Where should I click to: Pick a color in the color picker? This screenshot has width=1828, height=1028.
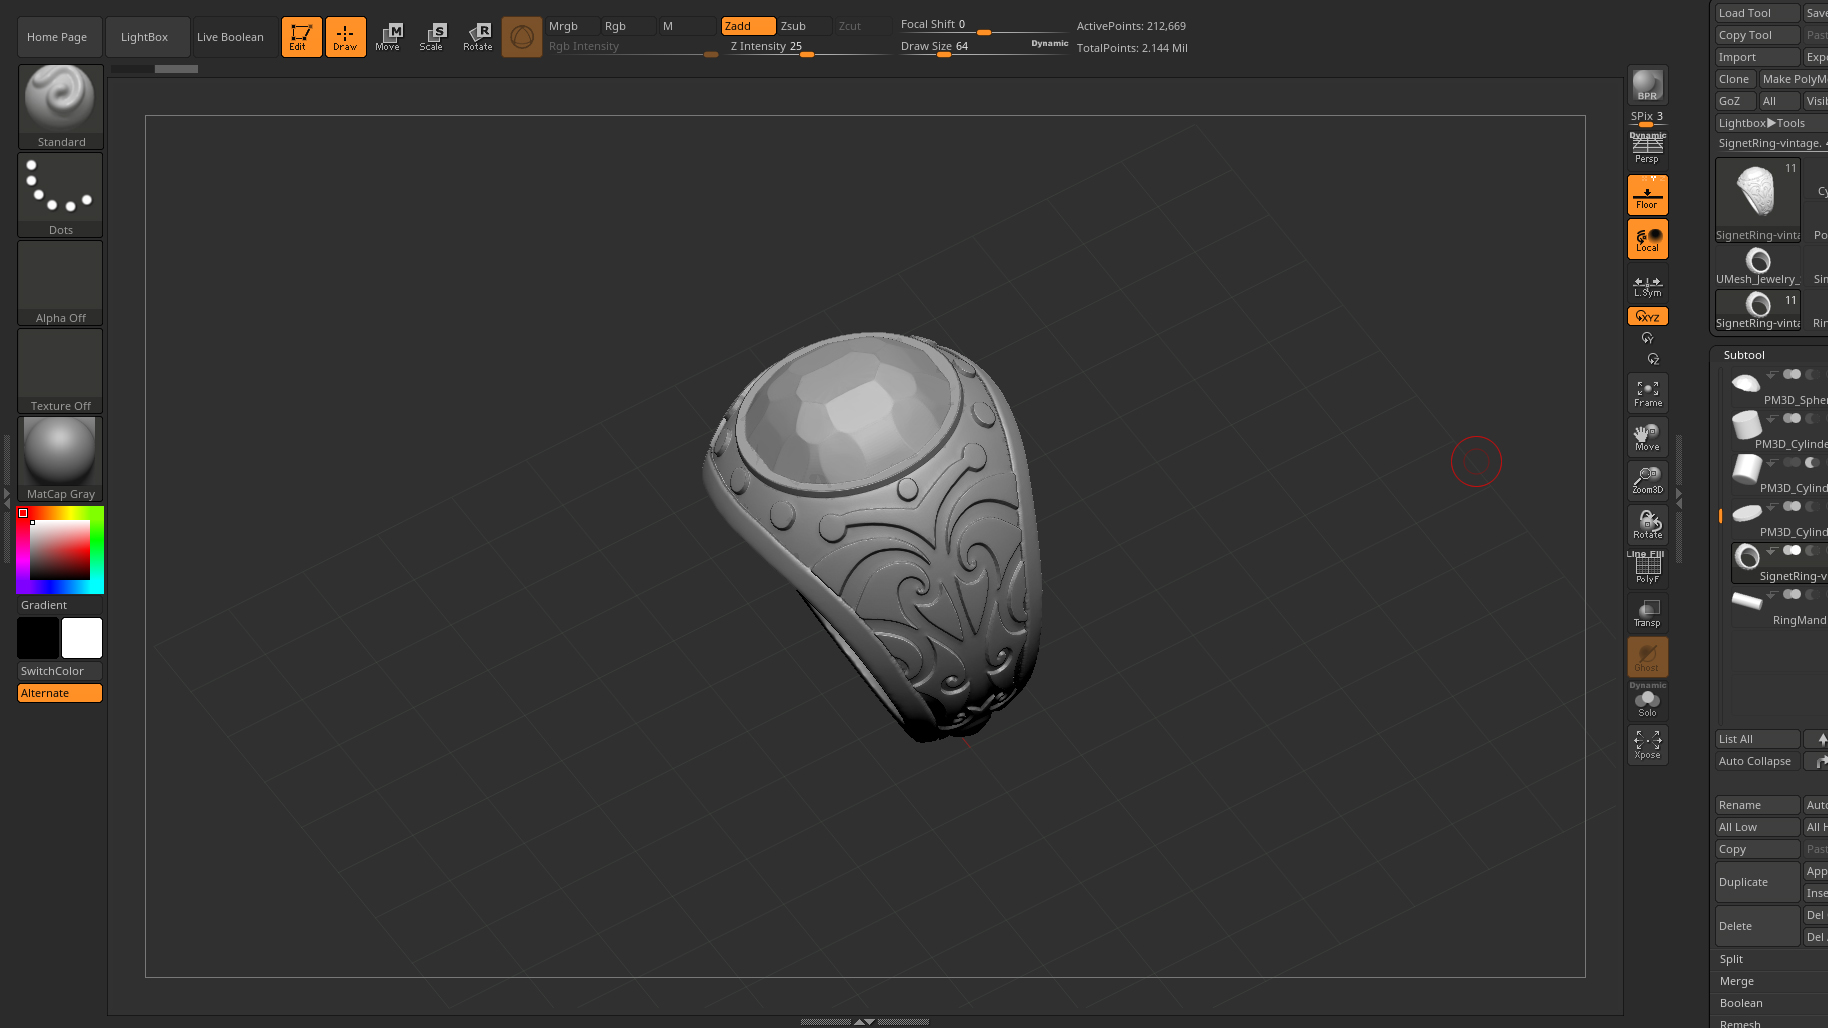[60, 550]
